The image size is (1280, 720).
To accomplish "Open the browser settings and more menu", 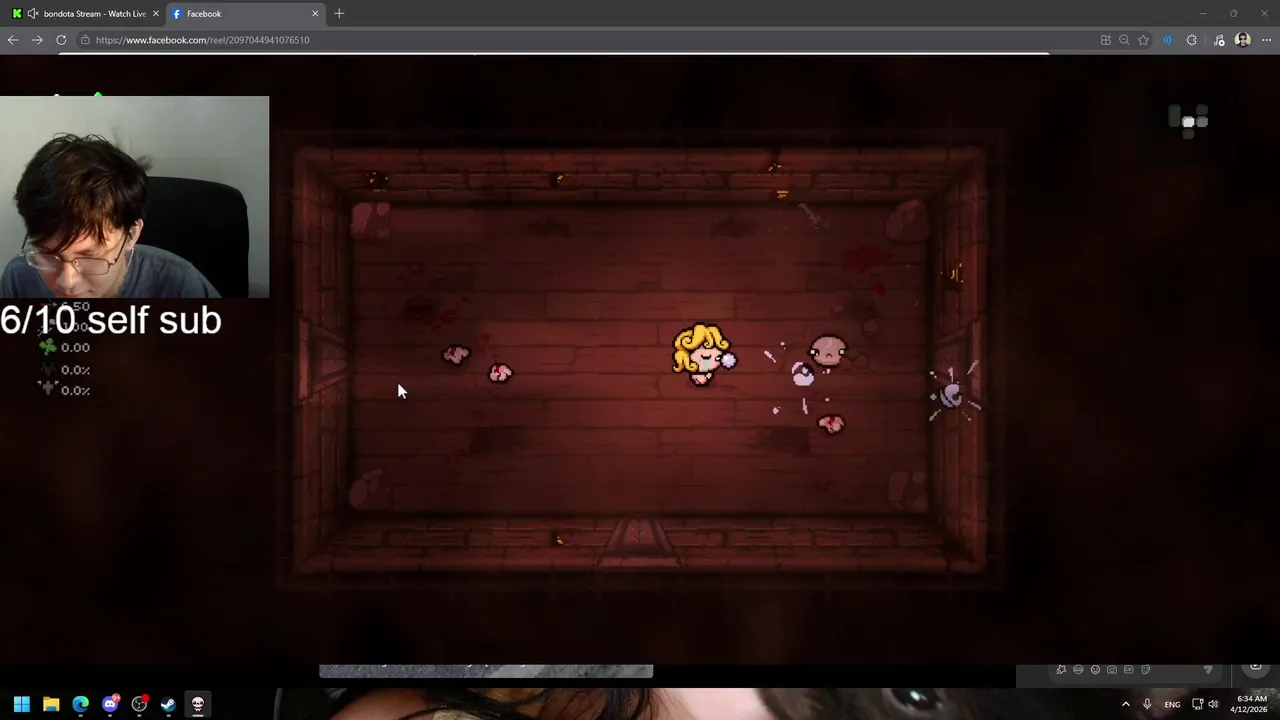I will pos(1266,40).
